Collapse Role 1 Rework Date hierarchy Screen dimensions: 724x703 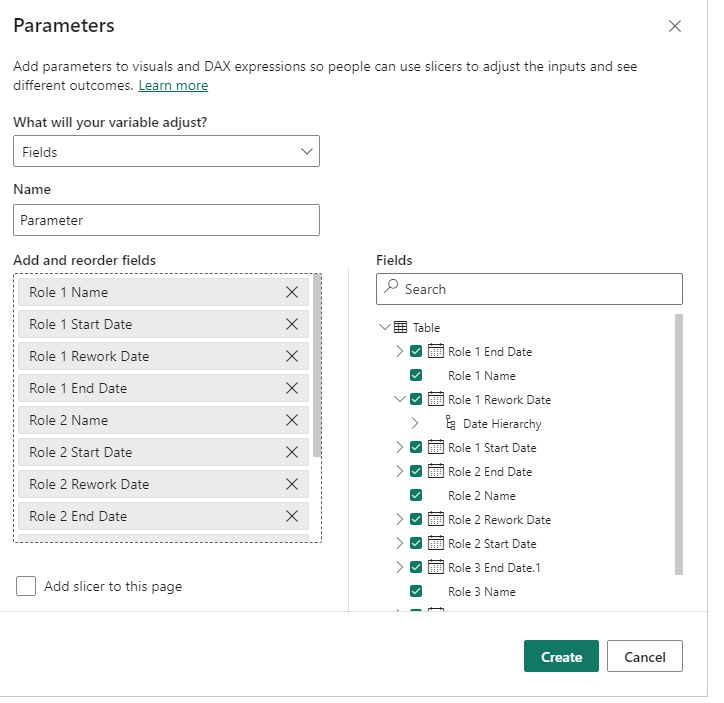click(399, 399)
